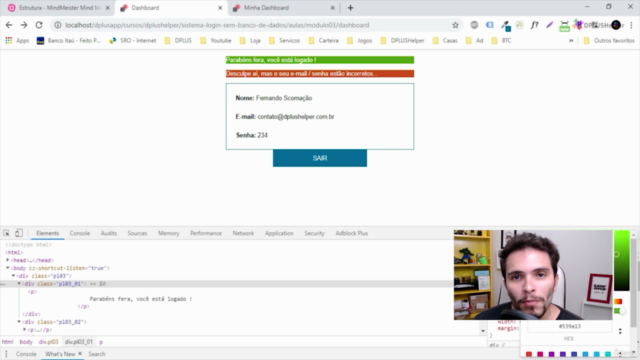
Task: Close the MindMeister tab
Action: (x=108, y=8)
